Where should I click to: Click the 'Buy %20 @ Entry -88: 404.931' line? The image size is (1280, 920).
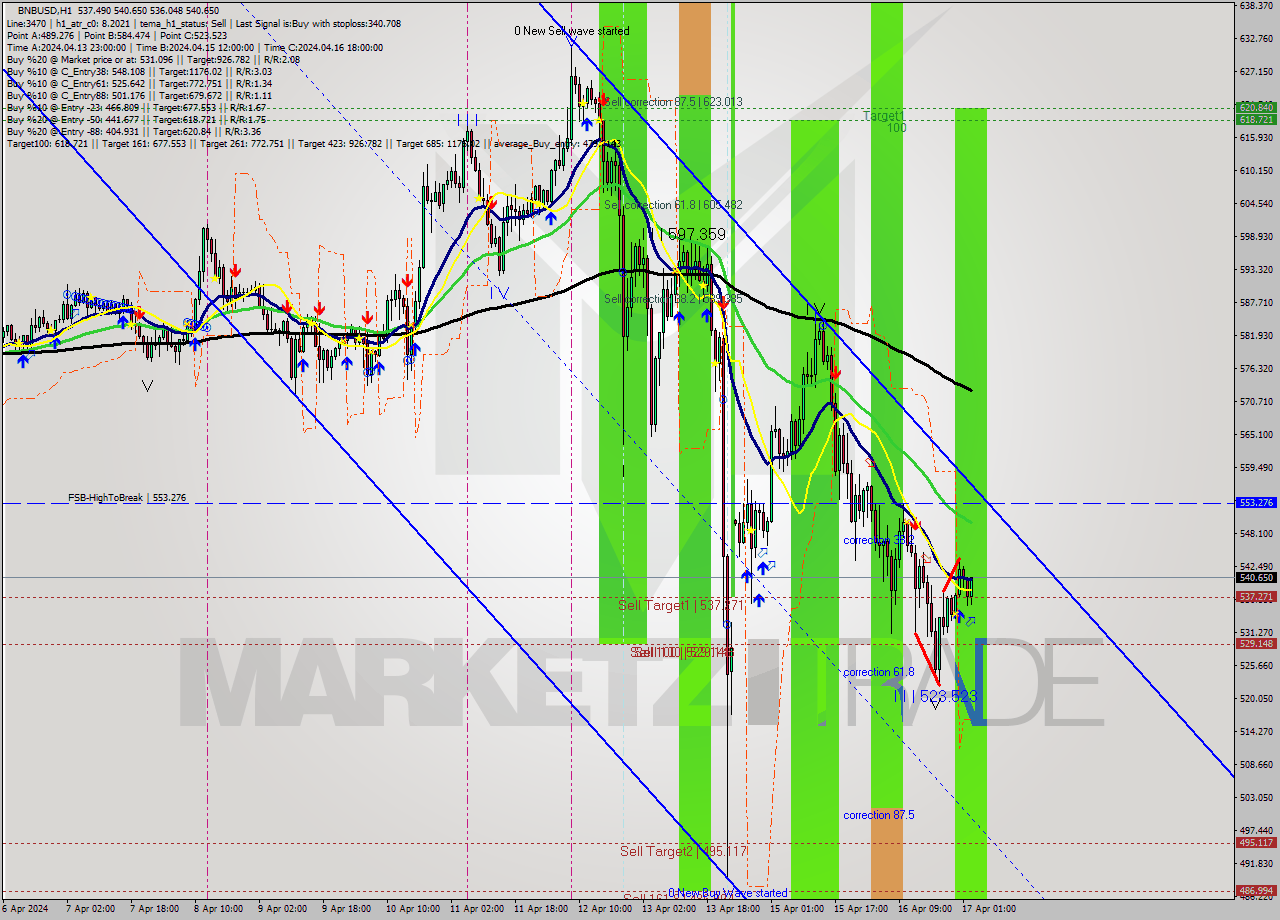pos(134,131)
